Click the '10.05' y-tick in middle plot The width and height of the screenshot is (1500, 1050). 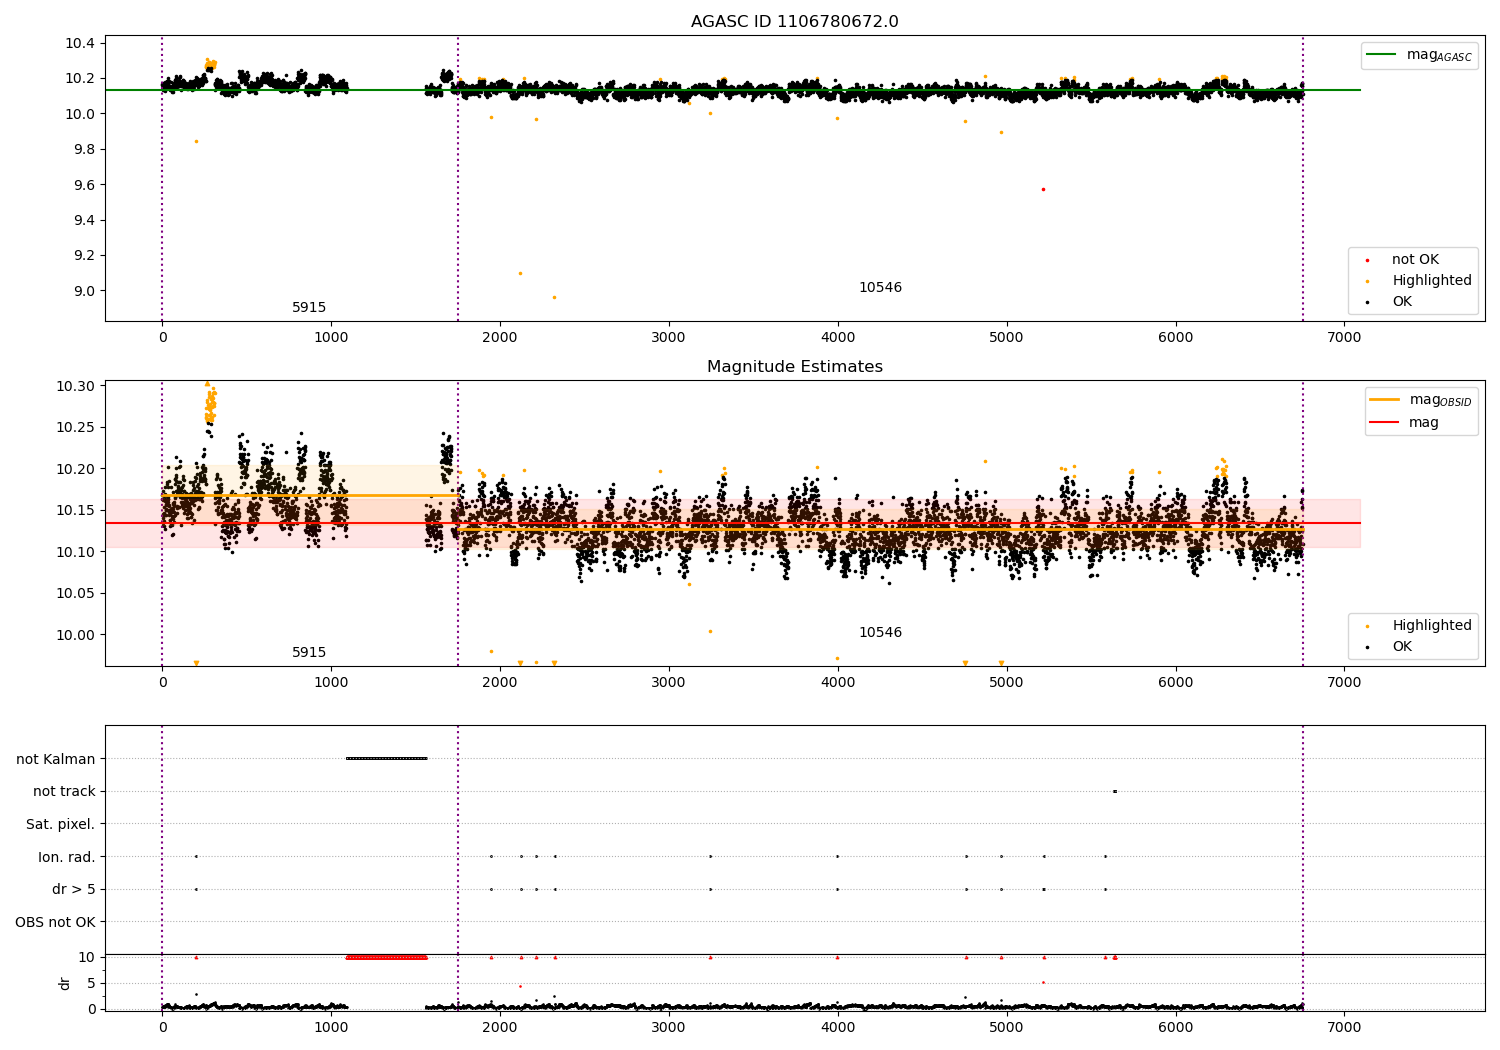[80, 594]
